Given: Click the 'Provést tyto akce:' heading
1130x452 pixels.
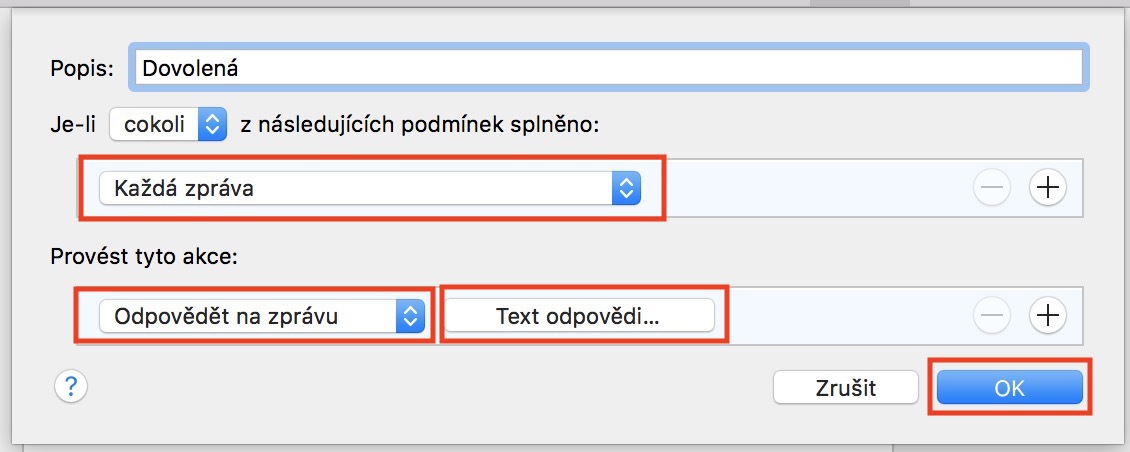Looking at the screenshot, I should click(x=143, y=255).
